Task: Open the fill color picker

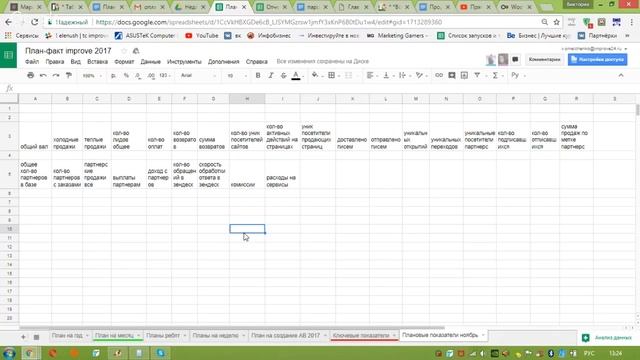Action: coord(315,76)
